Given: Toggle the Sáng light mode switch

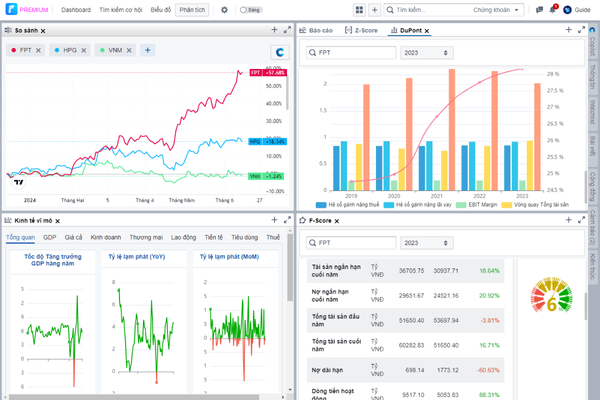Looking at the screenshot, I should pyautogui.click(x=250, y=10).
